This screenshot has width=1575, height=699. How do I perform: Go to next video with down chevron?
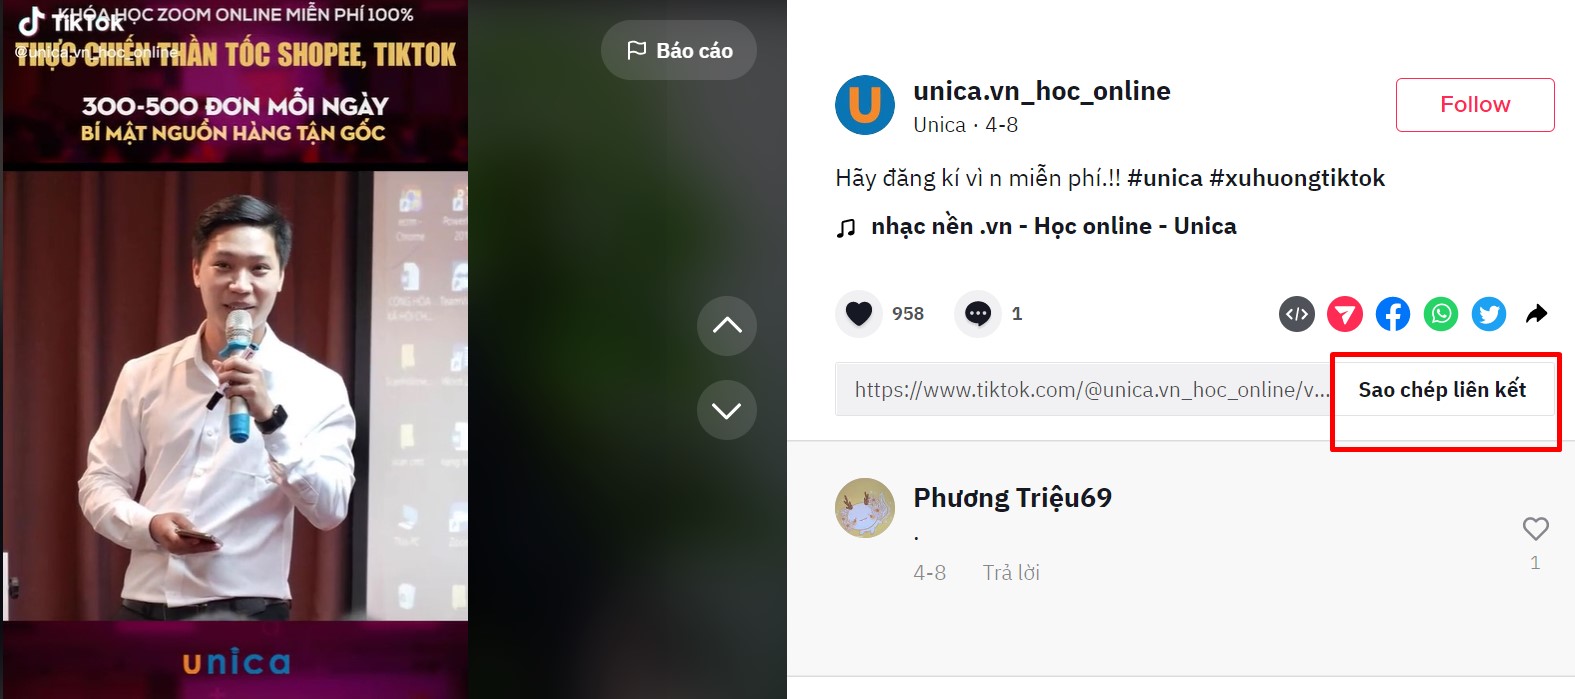[727, 410]
